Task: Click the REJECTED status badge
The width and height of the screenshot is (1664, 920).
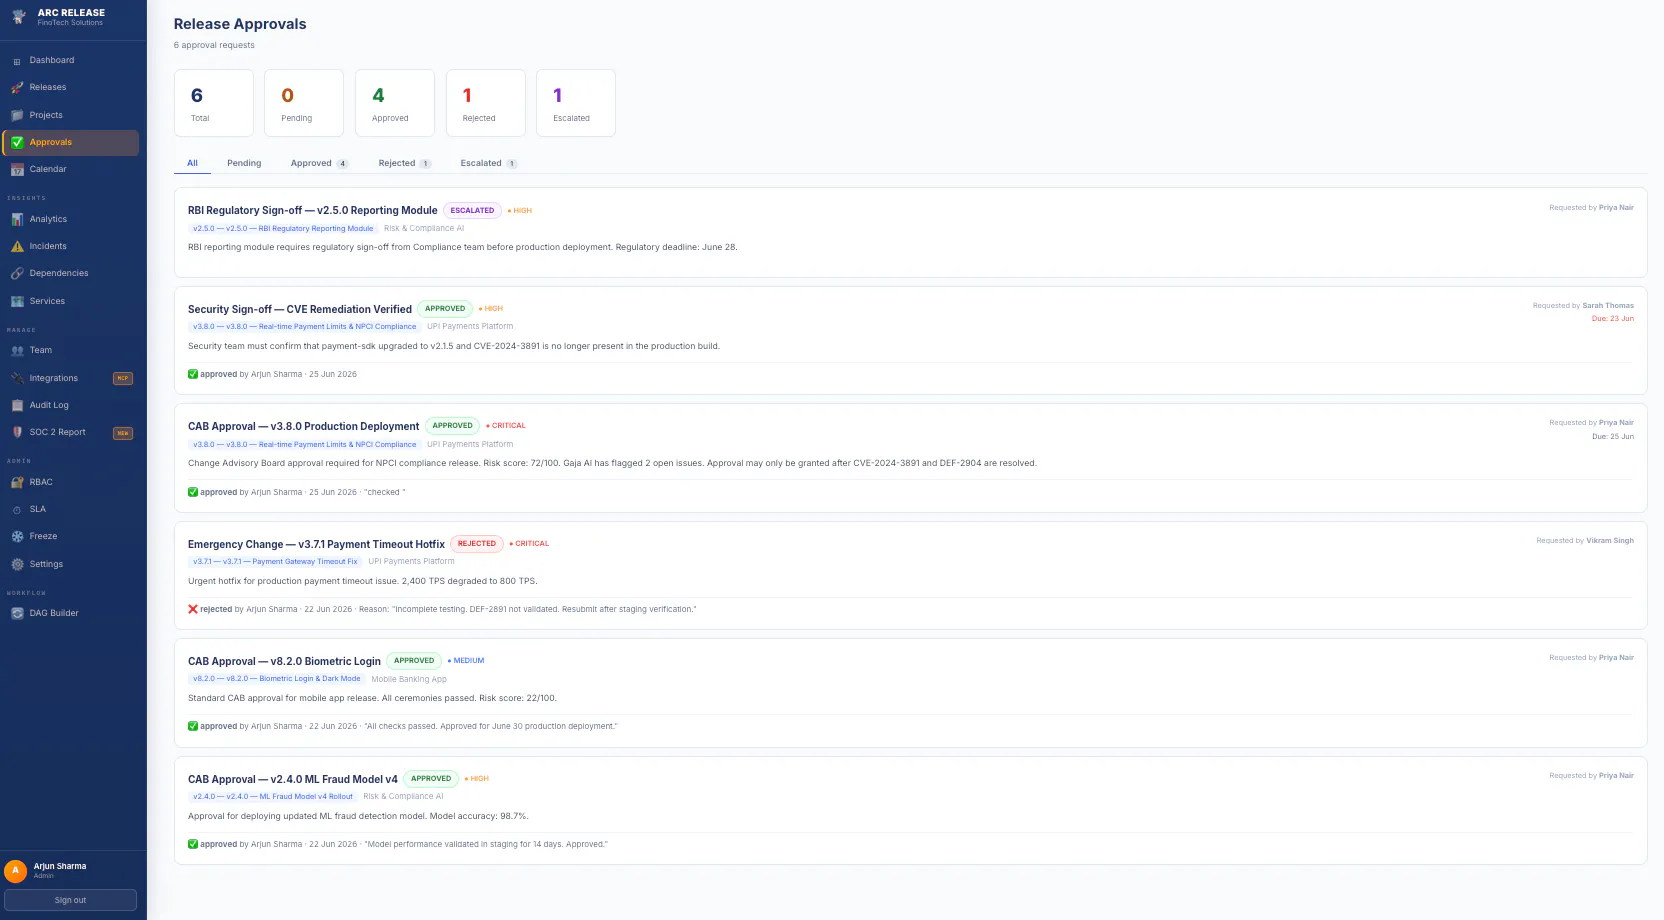Action: [x=477, y=543]
